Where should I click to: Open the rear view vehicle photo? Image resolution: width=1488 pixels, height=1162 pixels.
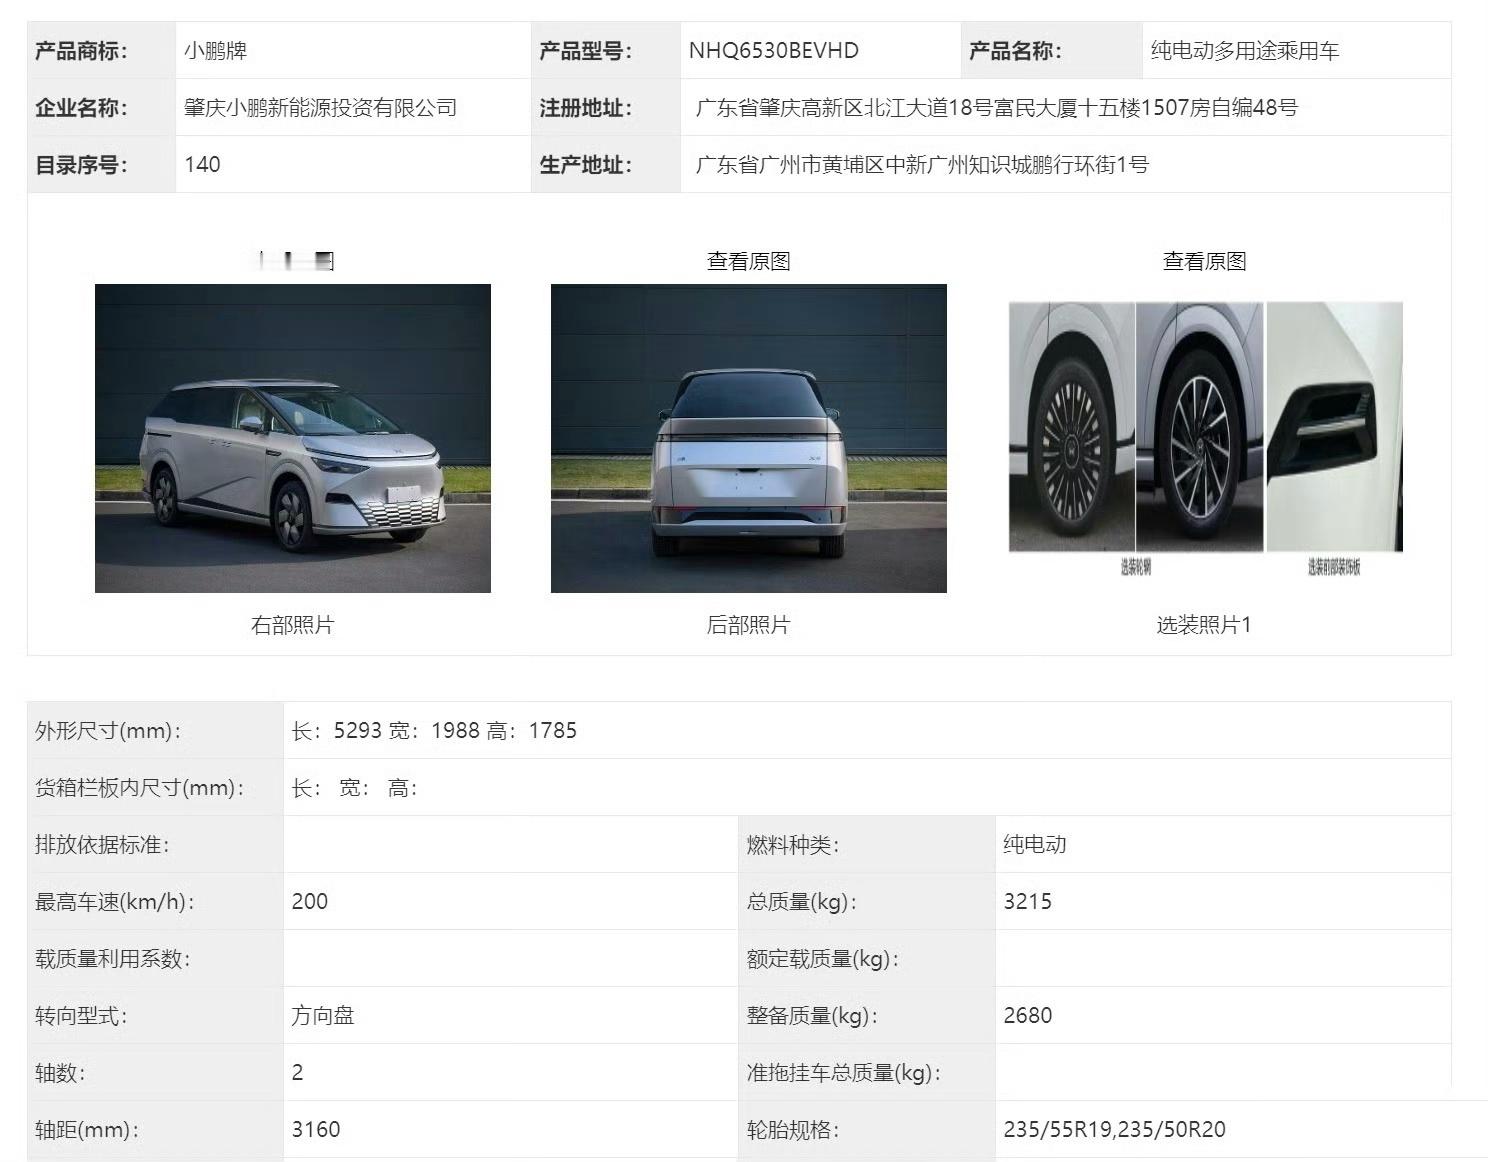tap(749, 438)
